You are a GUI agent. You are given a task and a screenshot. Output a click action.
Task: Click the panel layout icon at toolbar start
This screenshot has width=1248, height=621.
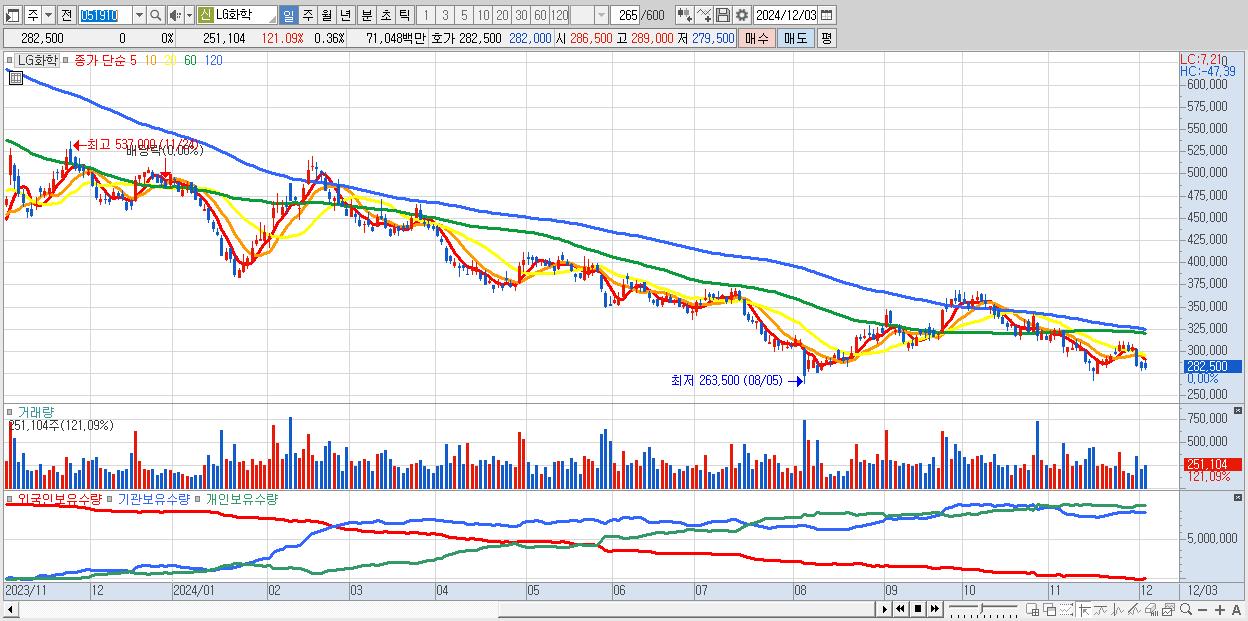[13, 15]
